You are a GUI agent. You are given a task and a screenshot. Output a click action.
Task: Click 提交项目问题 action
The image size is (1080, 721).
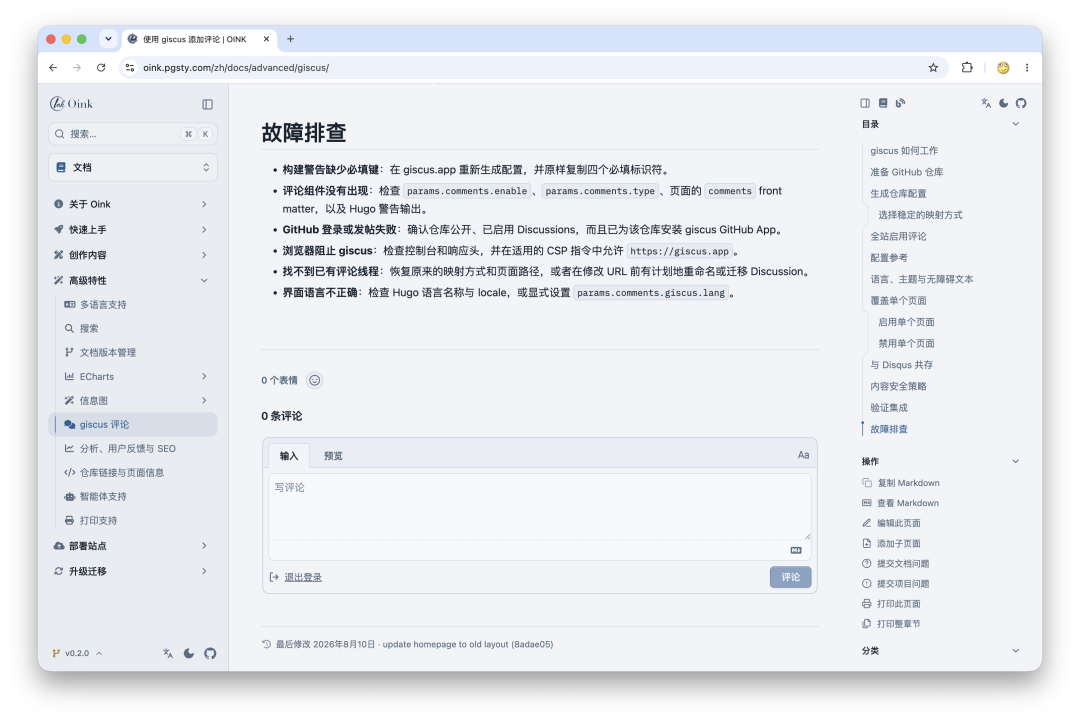[896, 583]
